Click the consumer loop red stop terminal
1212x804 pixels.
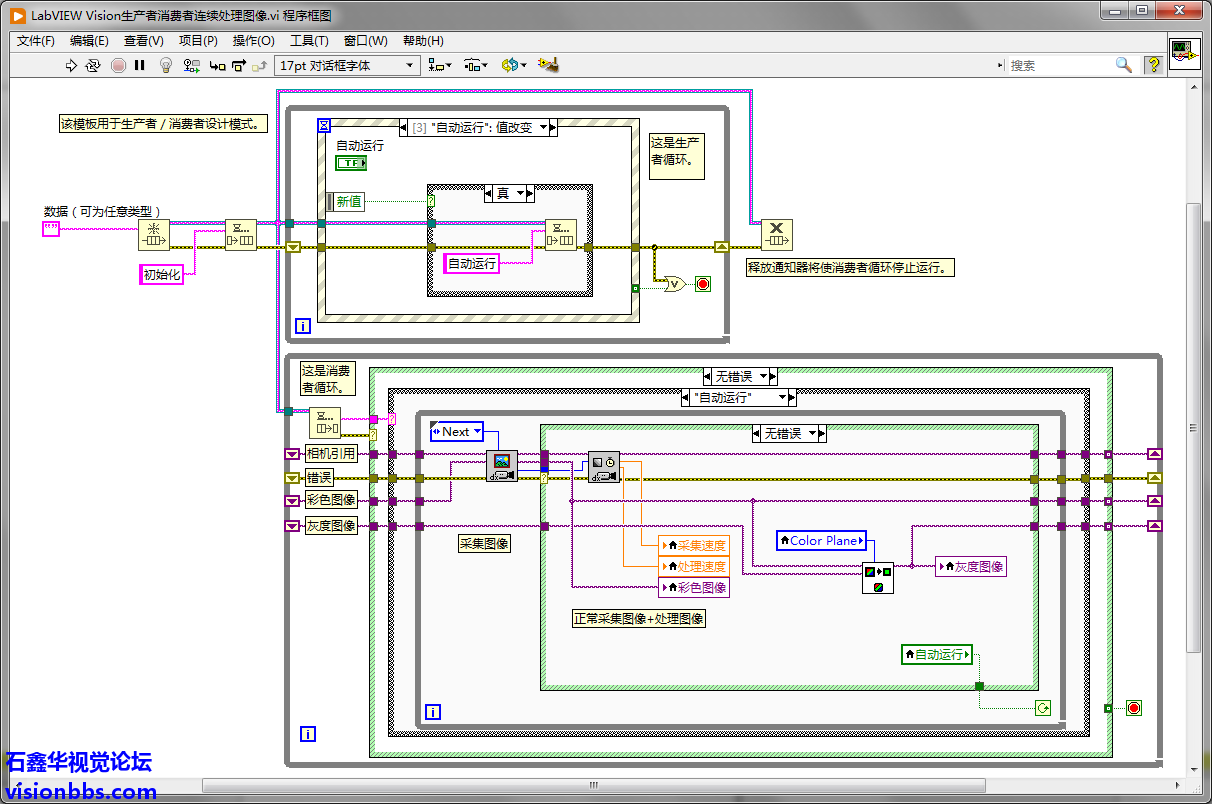click(1133, 708)
